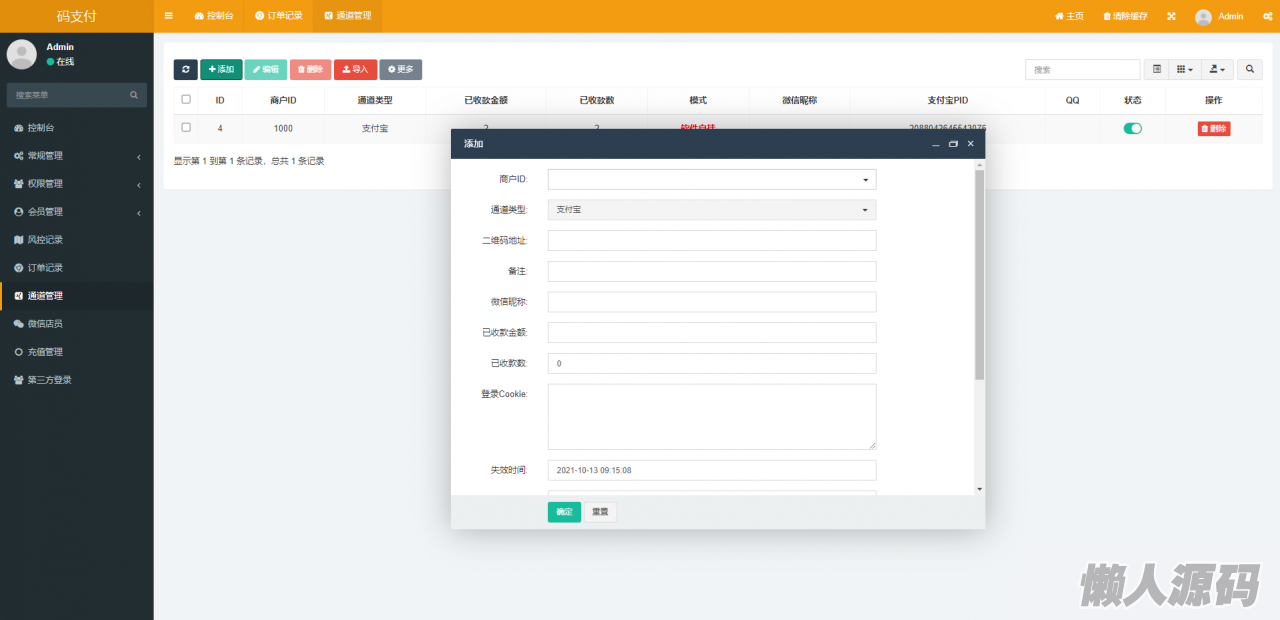
Task: Toggle the 状态 switch for row 4
Action: click(x=1132, y=128)
